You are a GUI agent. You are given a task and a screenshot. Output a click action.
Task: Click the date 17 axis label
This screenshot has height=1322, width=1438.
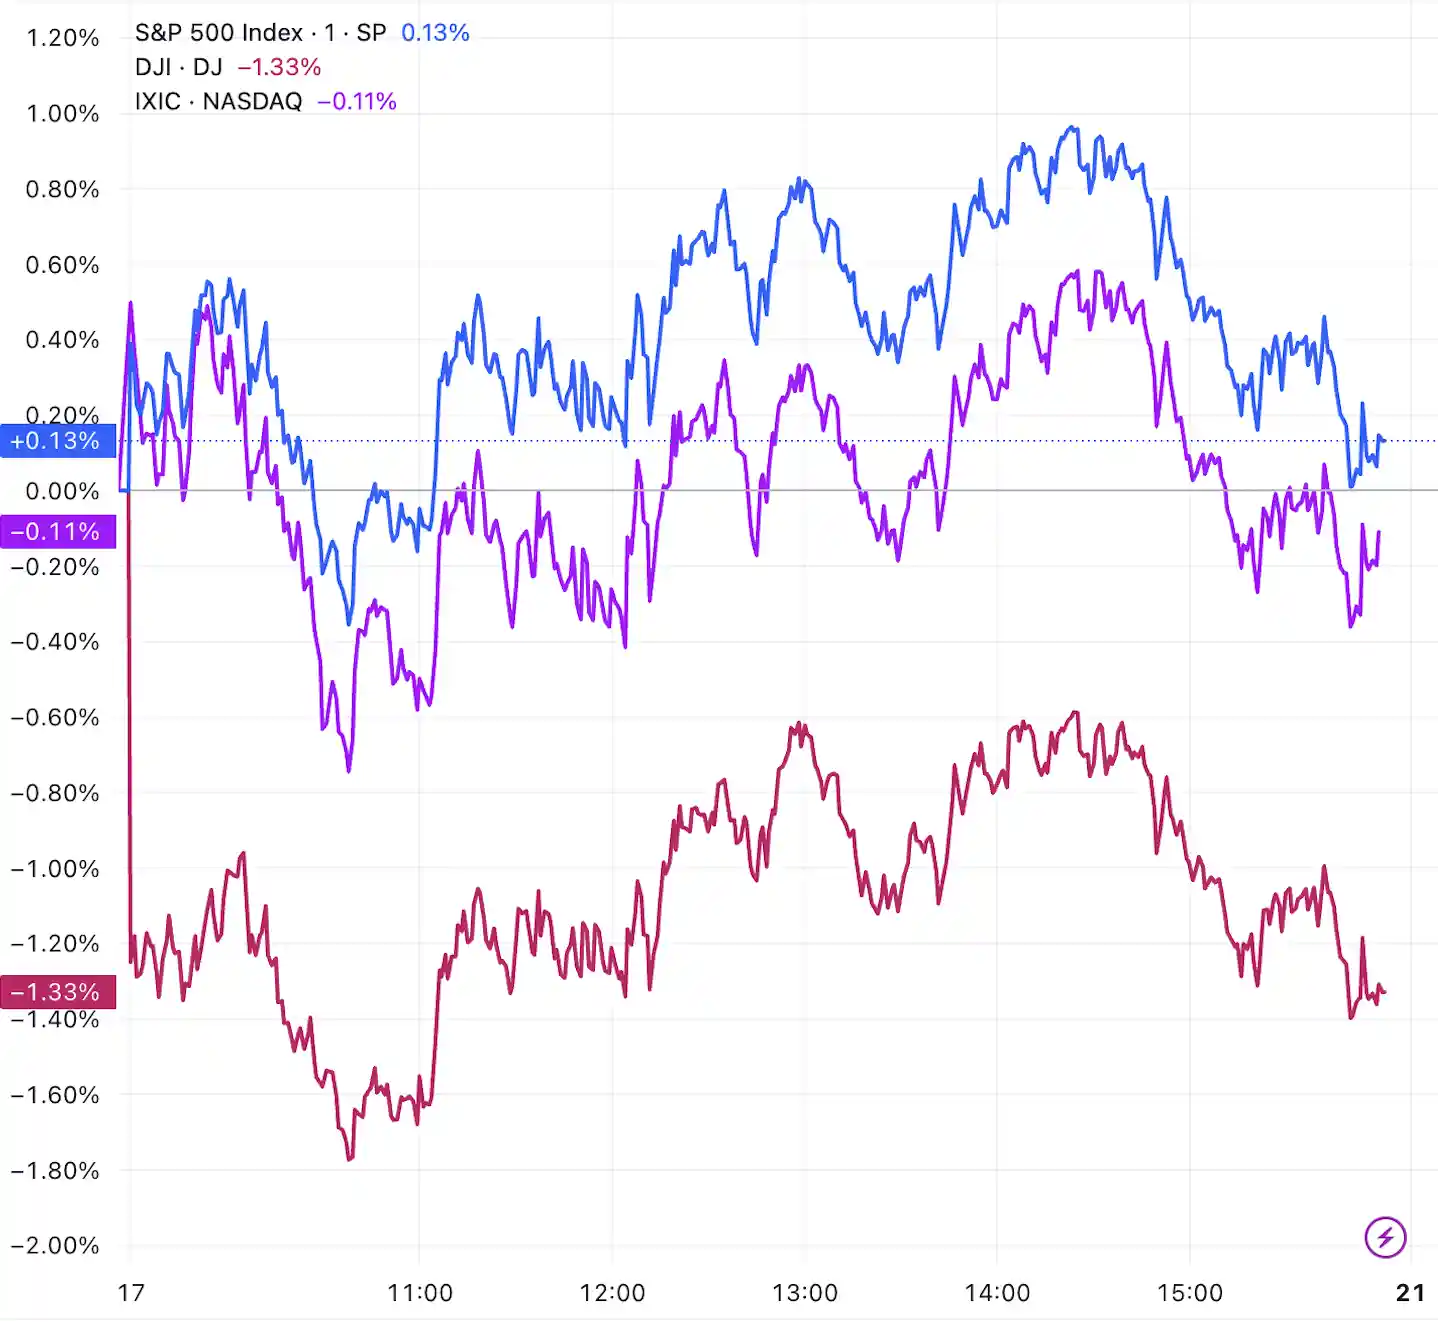pyautogui.click(x=131, y=1293)
